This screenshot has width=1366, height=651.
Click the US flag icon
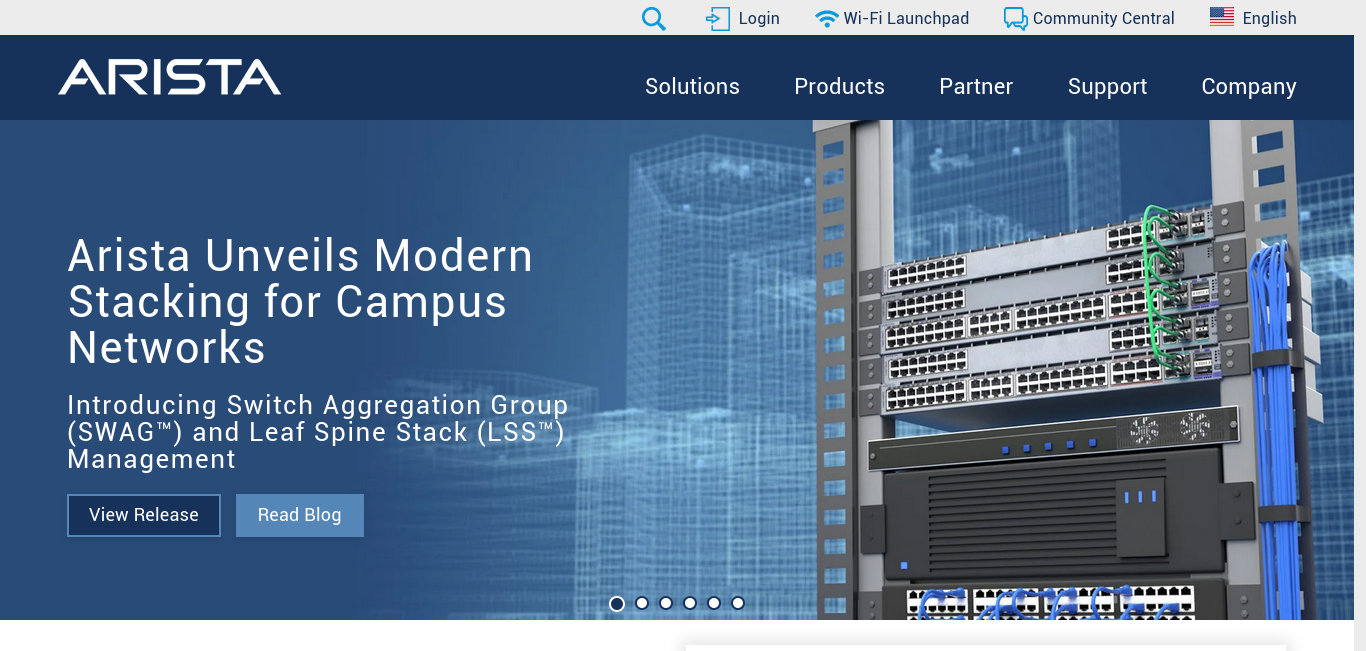(x=1221, y=17)
